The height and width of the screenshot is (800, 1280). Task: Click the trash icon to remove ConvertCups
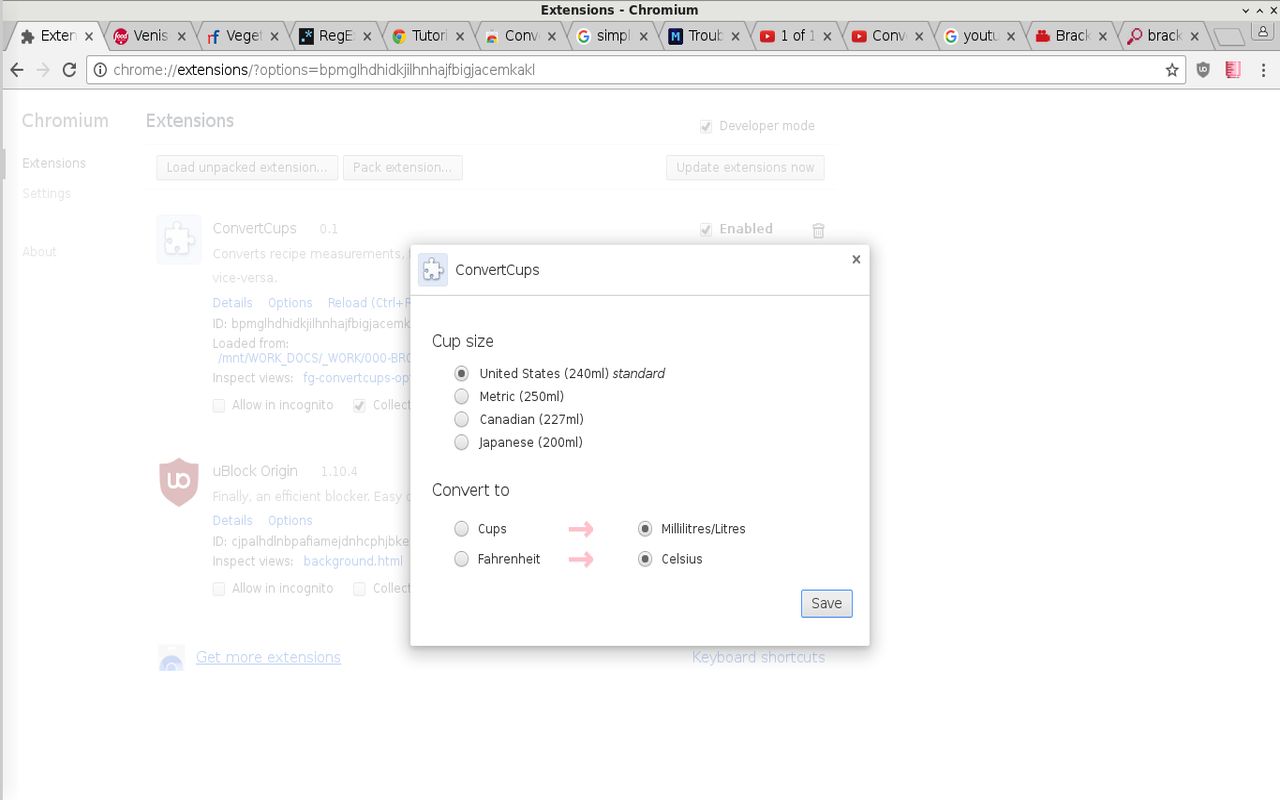[818, 230]
